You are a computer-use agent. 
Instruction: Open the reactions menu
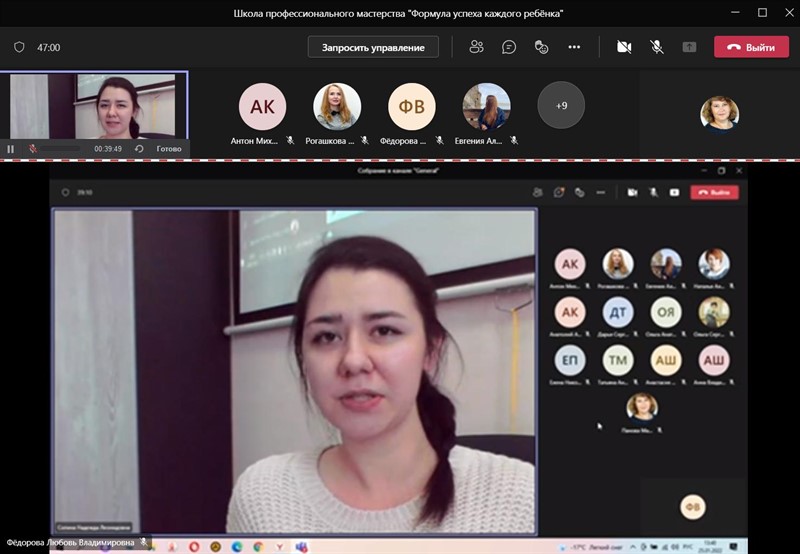pyautogui.click(x=541, y=47)
